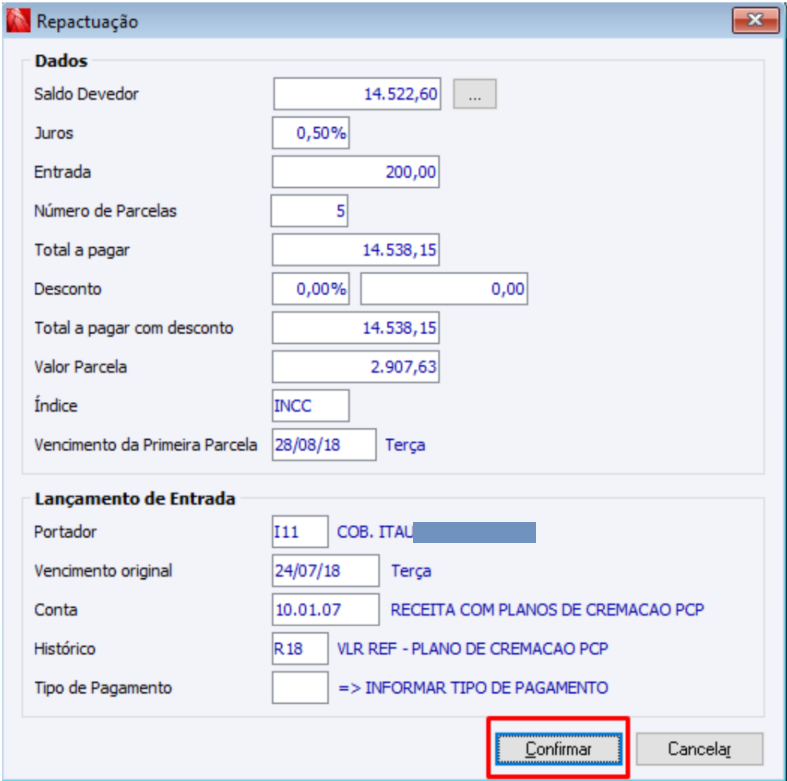Select the Desconto percentage field 0,00%
The image size is (787, 781).
pos(311,289)
